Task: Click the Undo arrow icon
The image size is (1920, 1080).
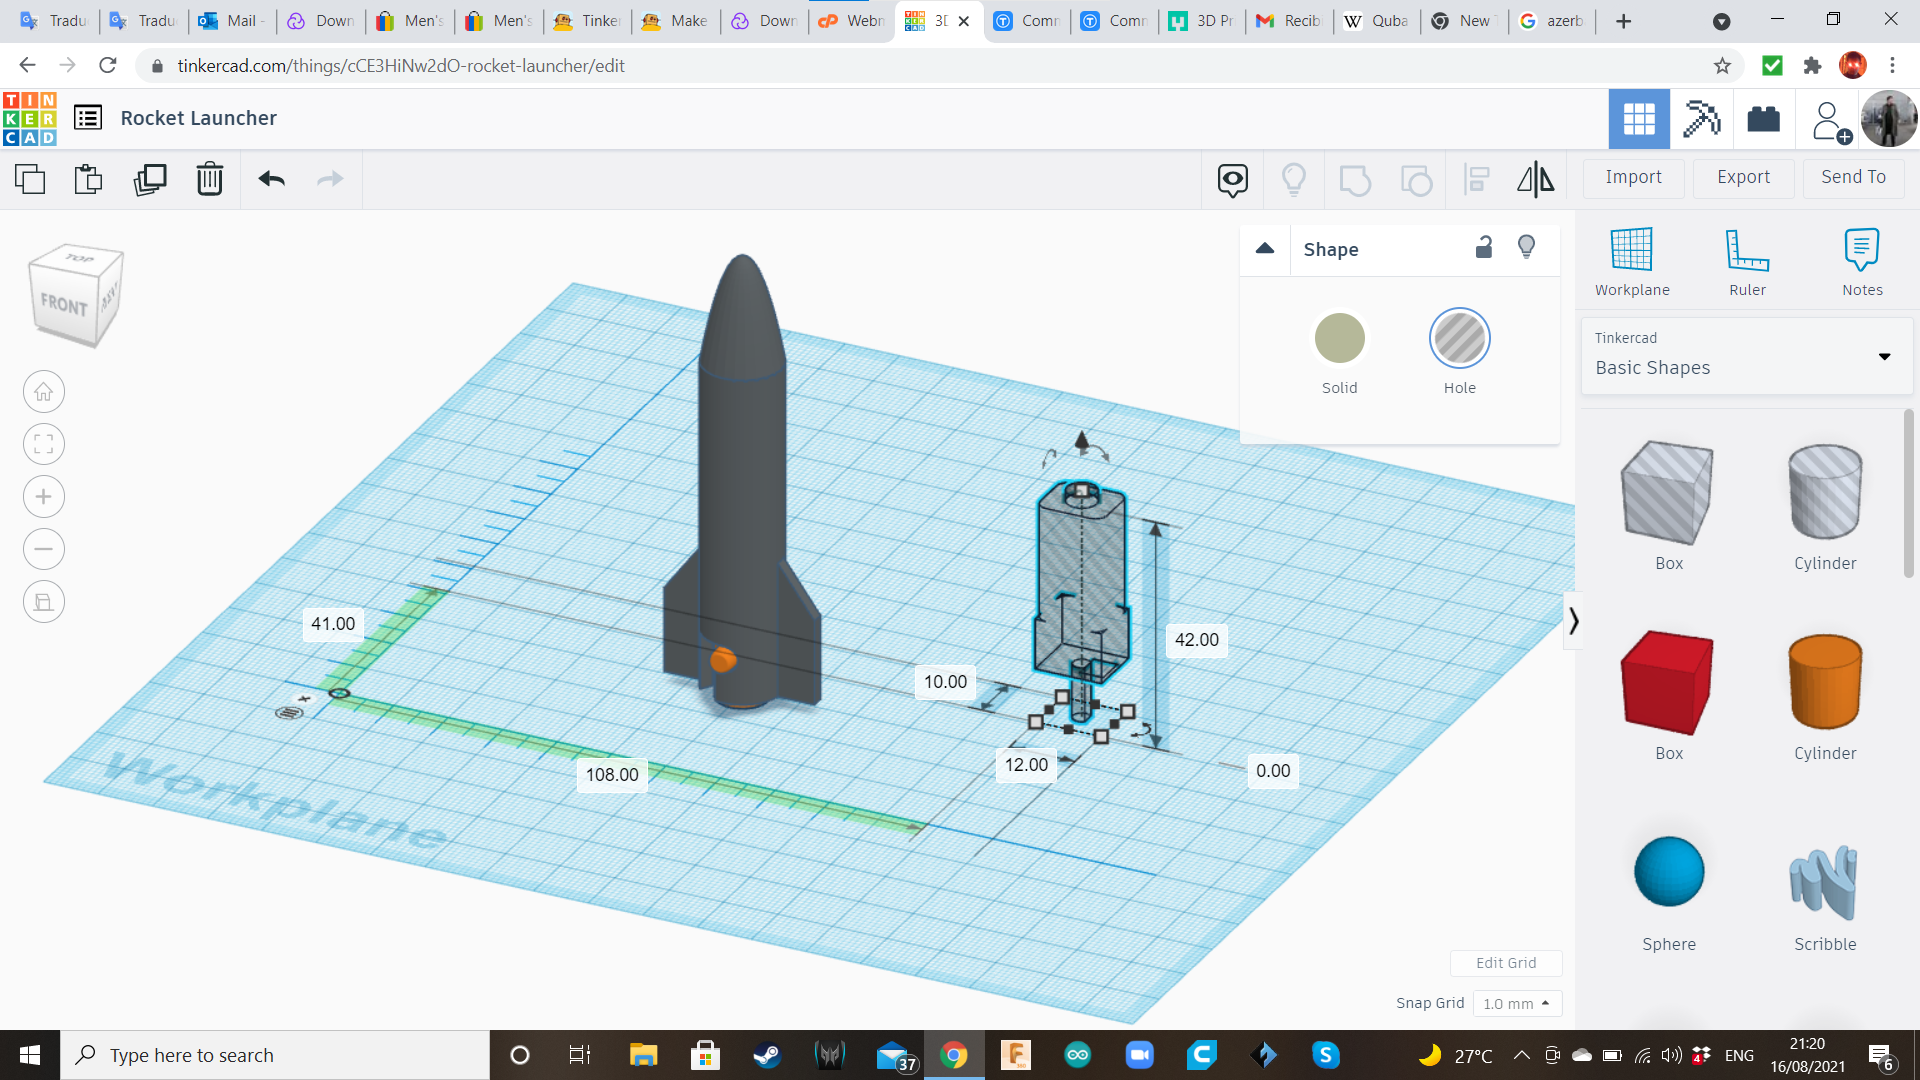Action: [270, 180]
